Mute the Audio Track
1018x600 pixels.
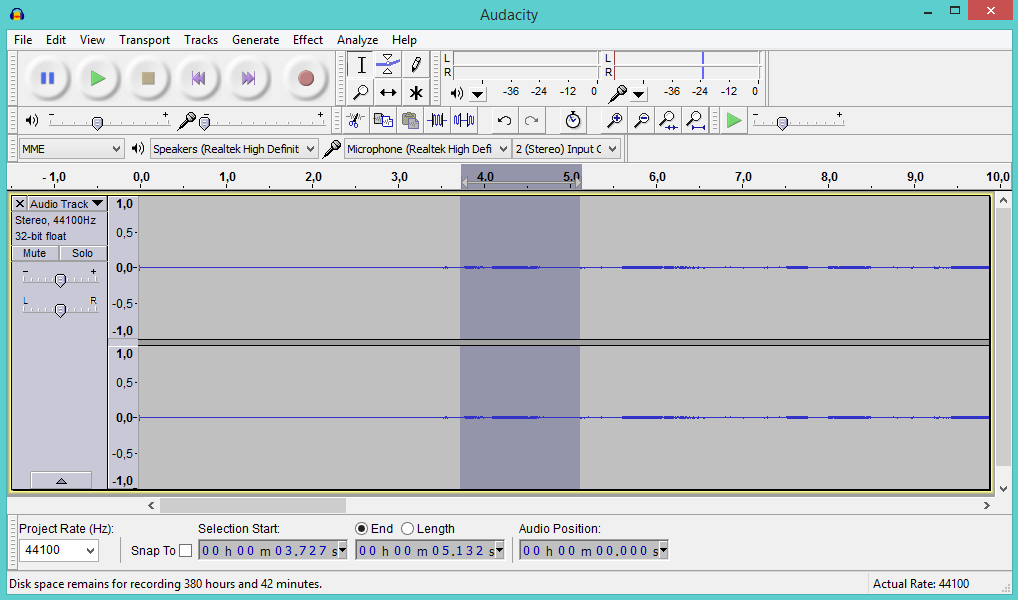(35, 253)
